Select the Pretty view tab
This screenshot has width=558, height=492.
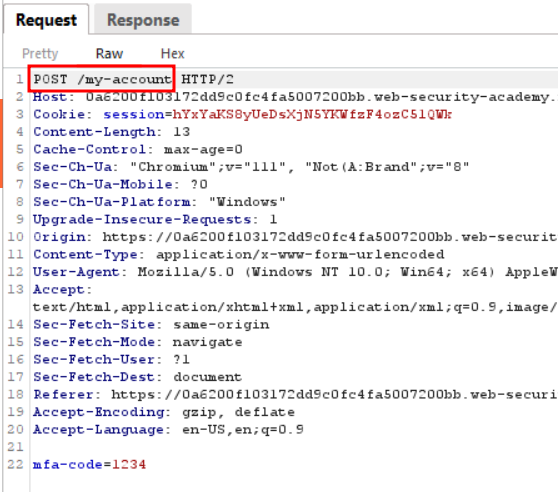[x=40, y=54]
